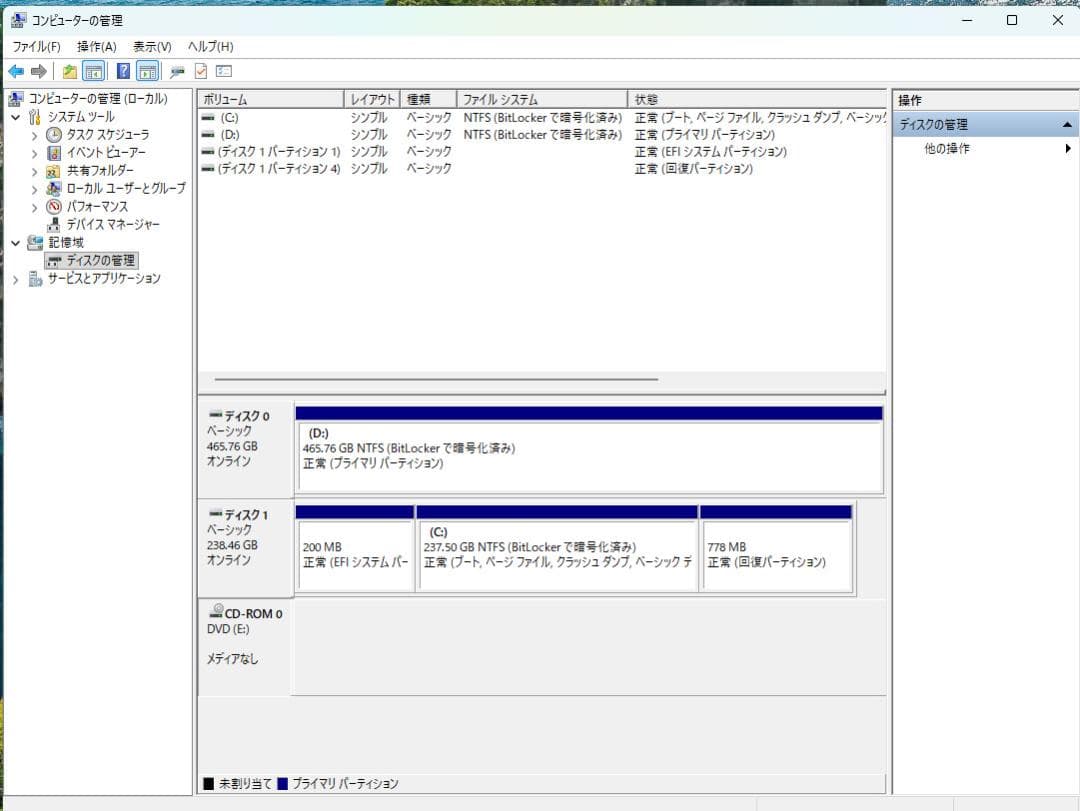The width and height of the screenshot is (1080, 811).
Task: Click the Forward navigation arrow icon
Action: 39,70
